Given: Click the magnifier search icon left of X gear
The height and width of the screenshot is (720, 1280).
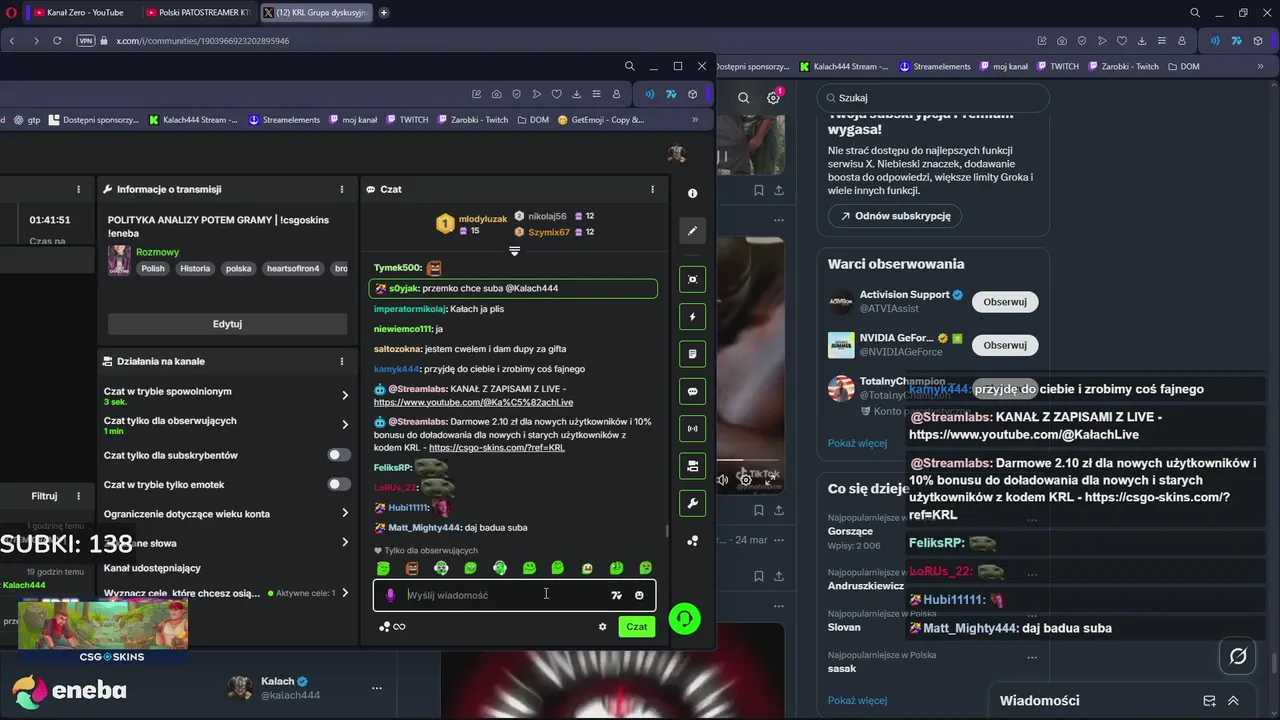Looking at the screenshot, I should click(743, 97).
